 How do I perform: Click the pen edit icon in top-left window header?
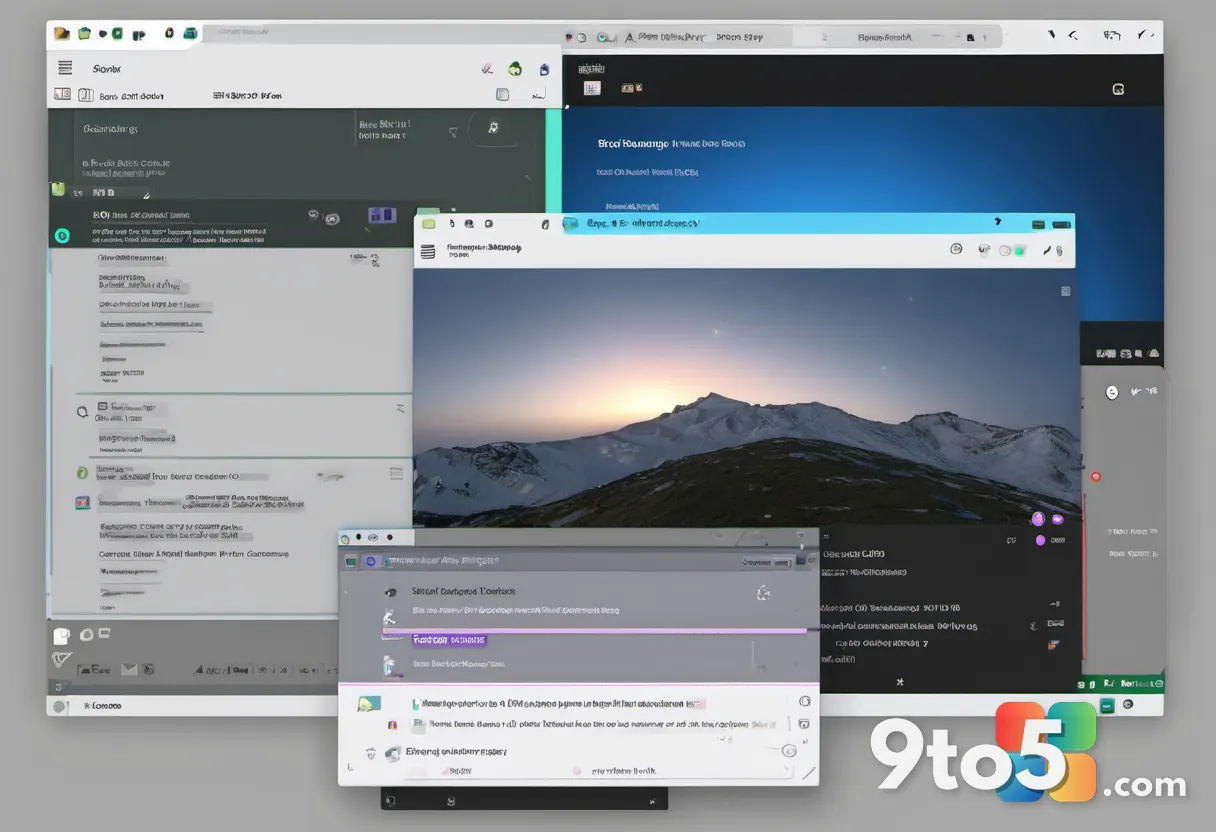487,69
